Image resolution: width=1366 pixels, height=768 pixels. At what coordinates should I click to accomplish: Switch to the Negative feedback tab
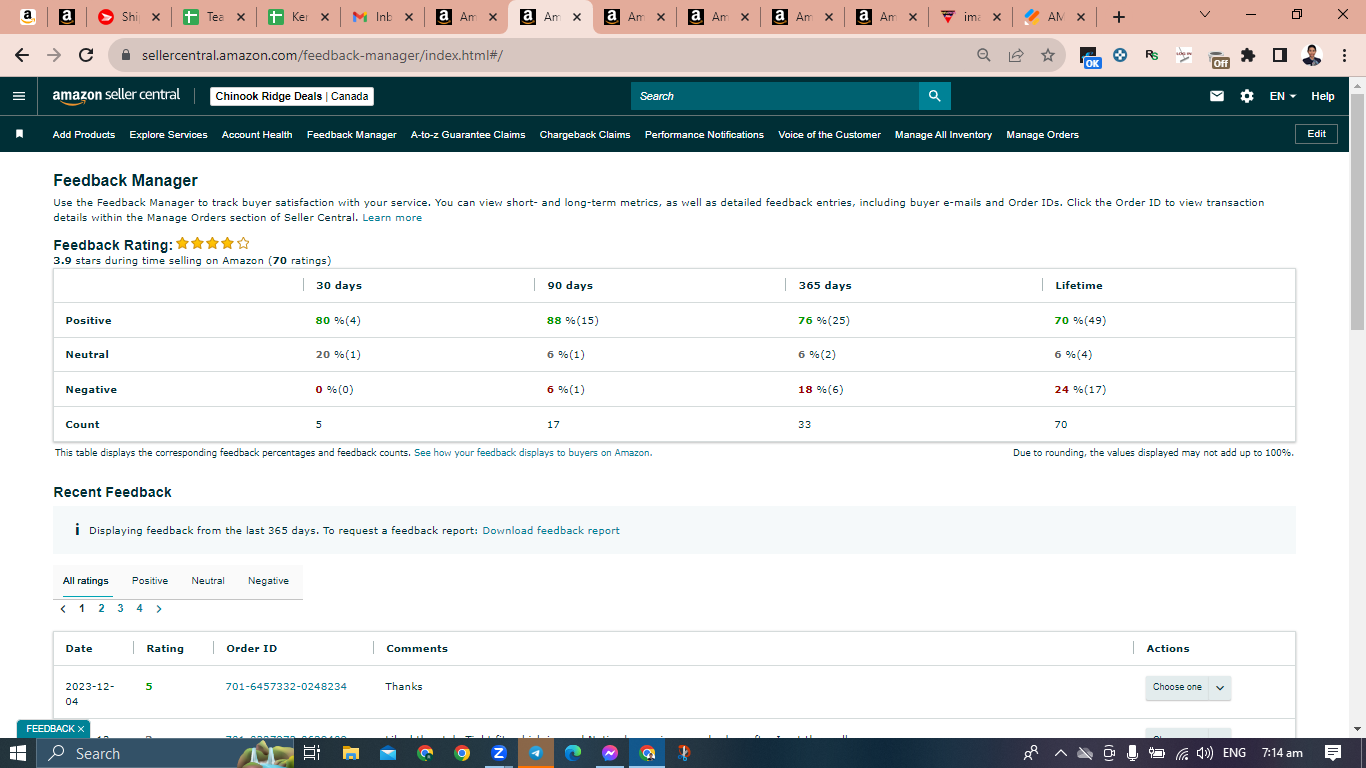tap(268, 581)
